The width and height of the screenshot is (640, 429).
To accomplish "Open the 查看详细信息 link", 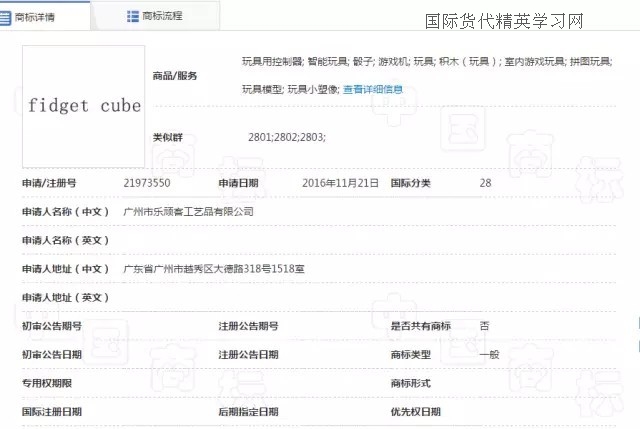I will point(373,89).
